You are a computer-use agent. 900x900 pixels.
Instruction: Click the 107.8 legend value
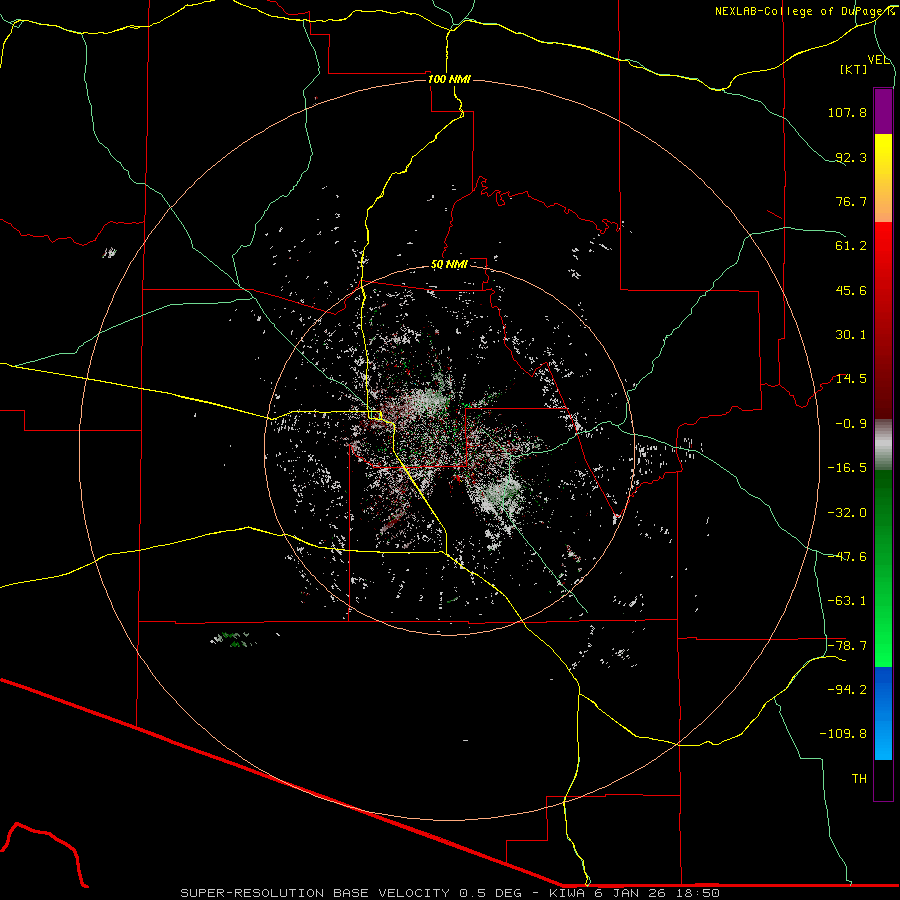point(847,112)
